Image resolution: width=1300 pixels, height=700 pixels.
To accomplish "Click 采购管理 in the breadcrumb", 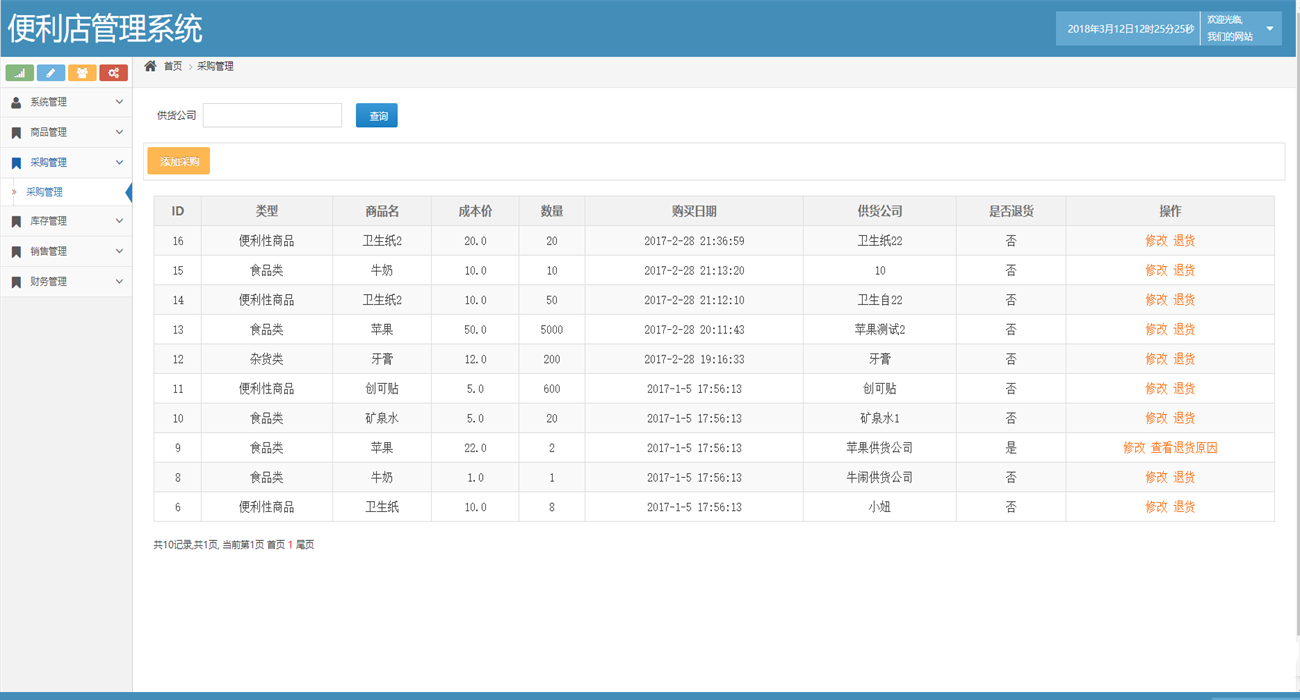I will (215, 66).
